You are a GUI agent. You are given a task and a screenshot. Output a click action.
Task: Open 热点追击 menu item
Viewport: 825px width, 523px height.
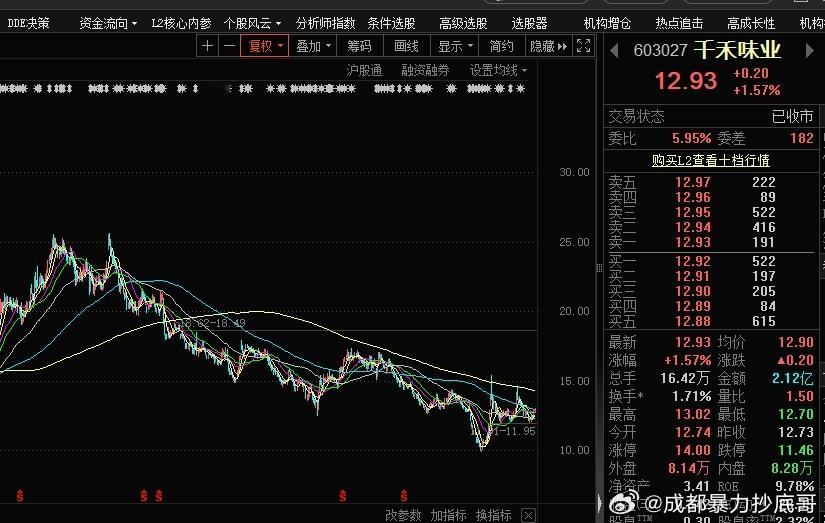pos(679,23)
